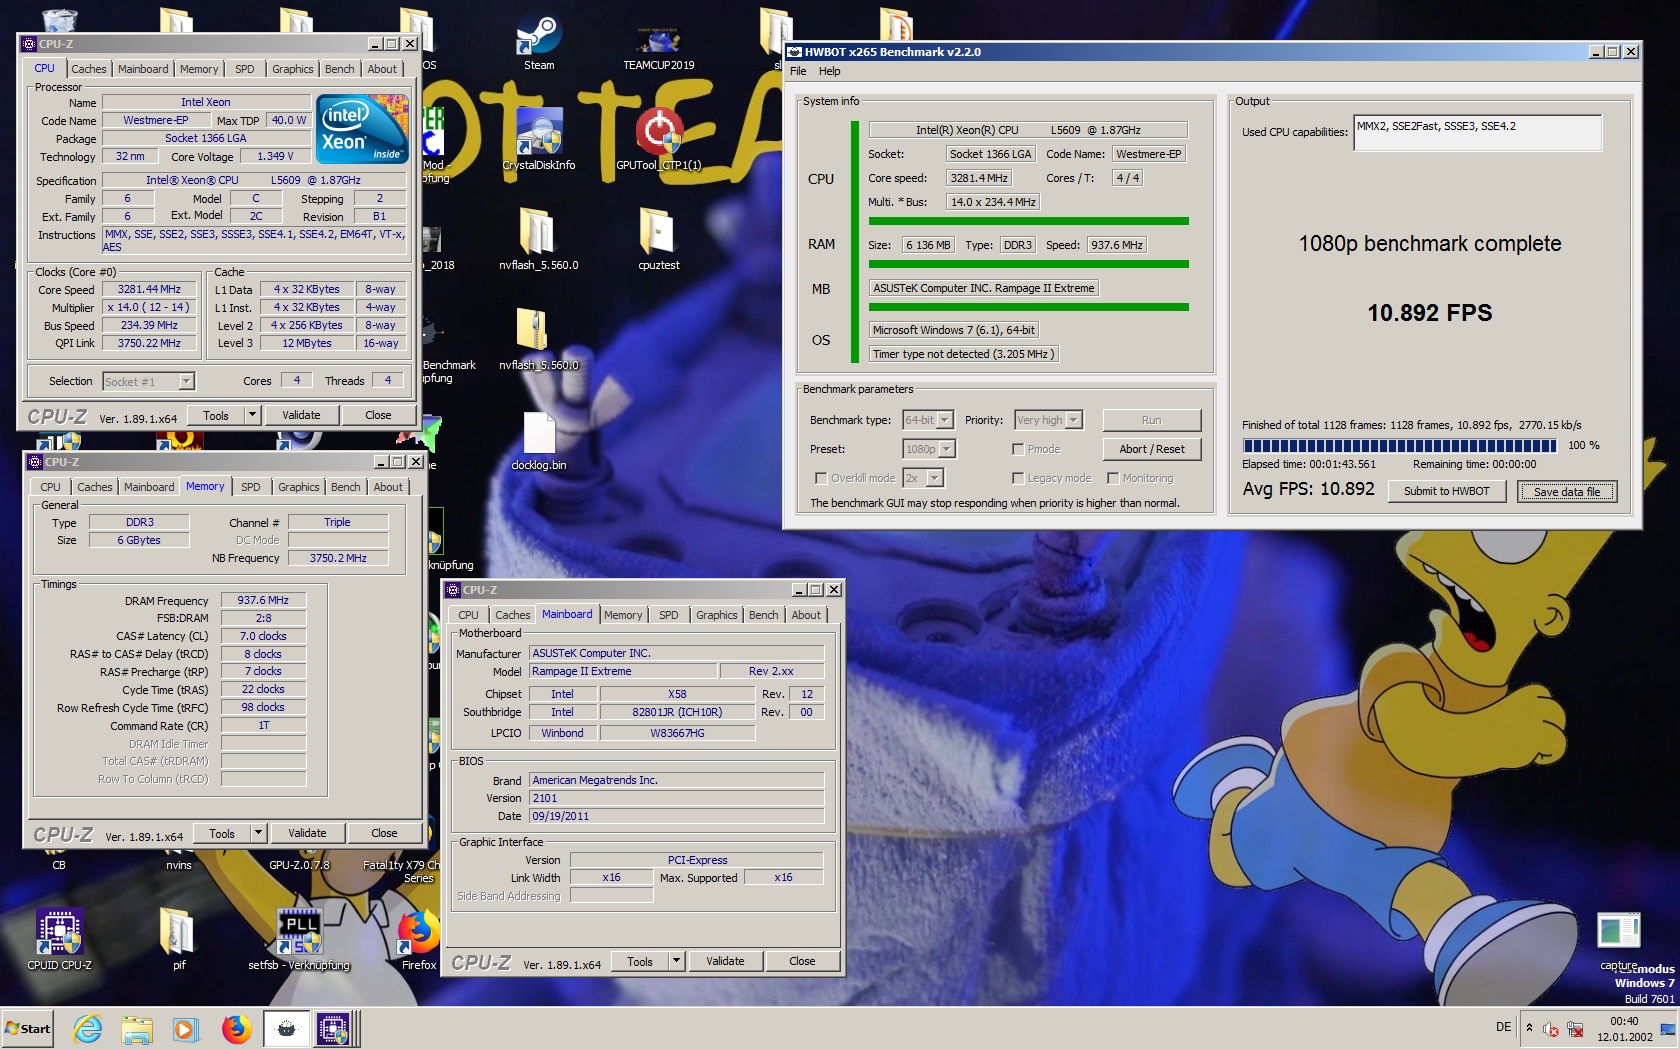Image resolution: width=1680 pixels, height=1050 pixels.
Task: Click the Rampage II Extreme model field
Action: (x=623, y=671)
